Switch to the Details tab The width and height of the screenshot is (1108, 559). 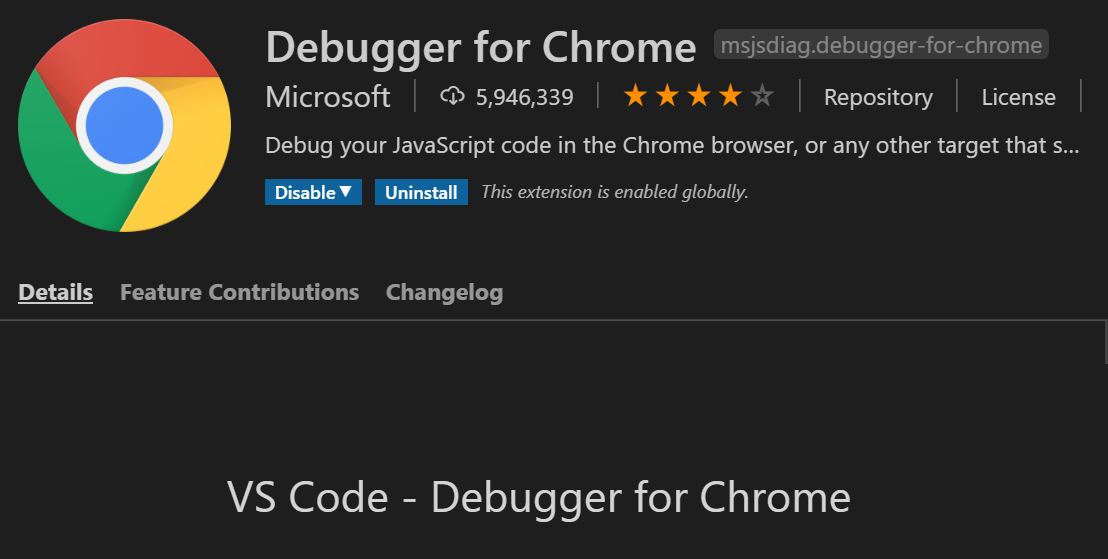pos(55,293)
